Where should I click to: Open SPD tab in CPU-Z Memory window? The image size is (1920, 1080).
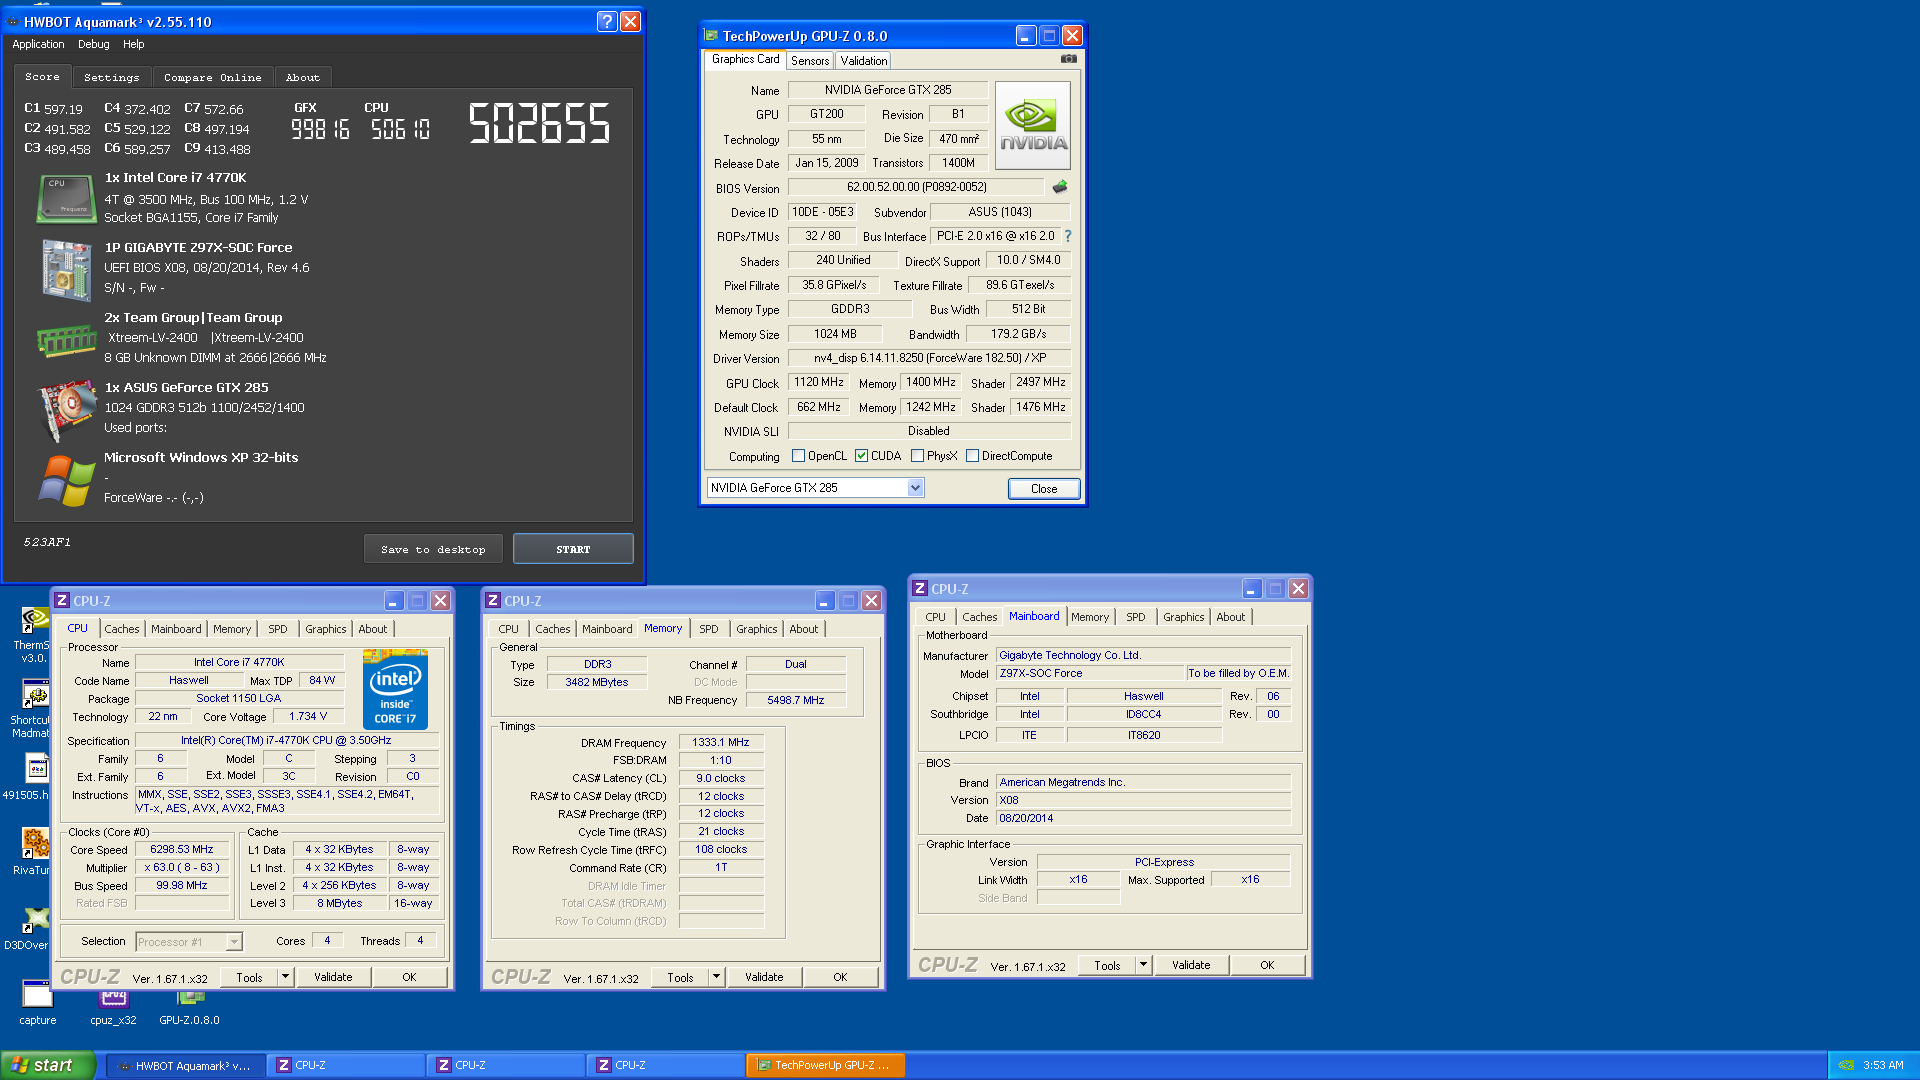click(709, 629)
